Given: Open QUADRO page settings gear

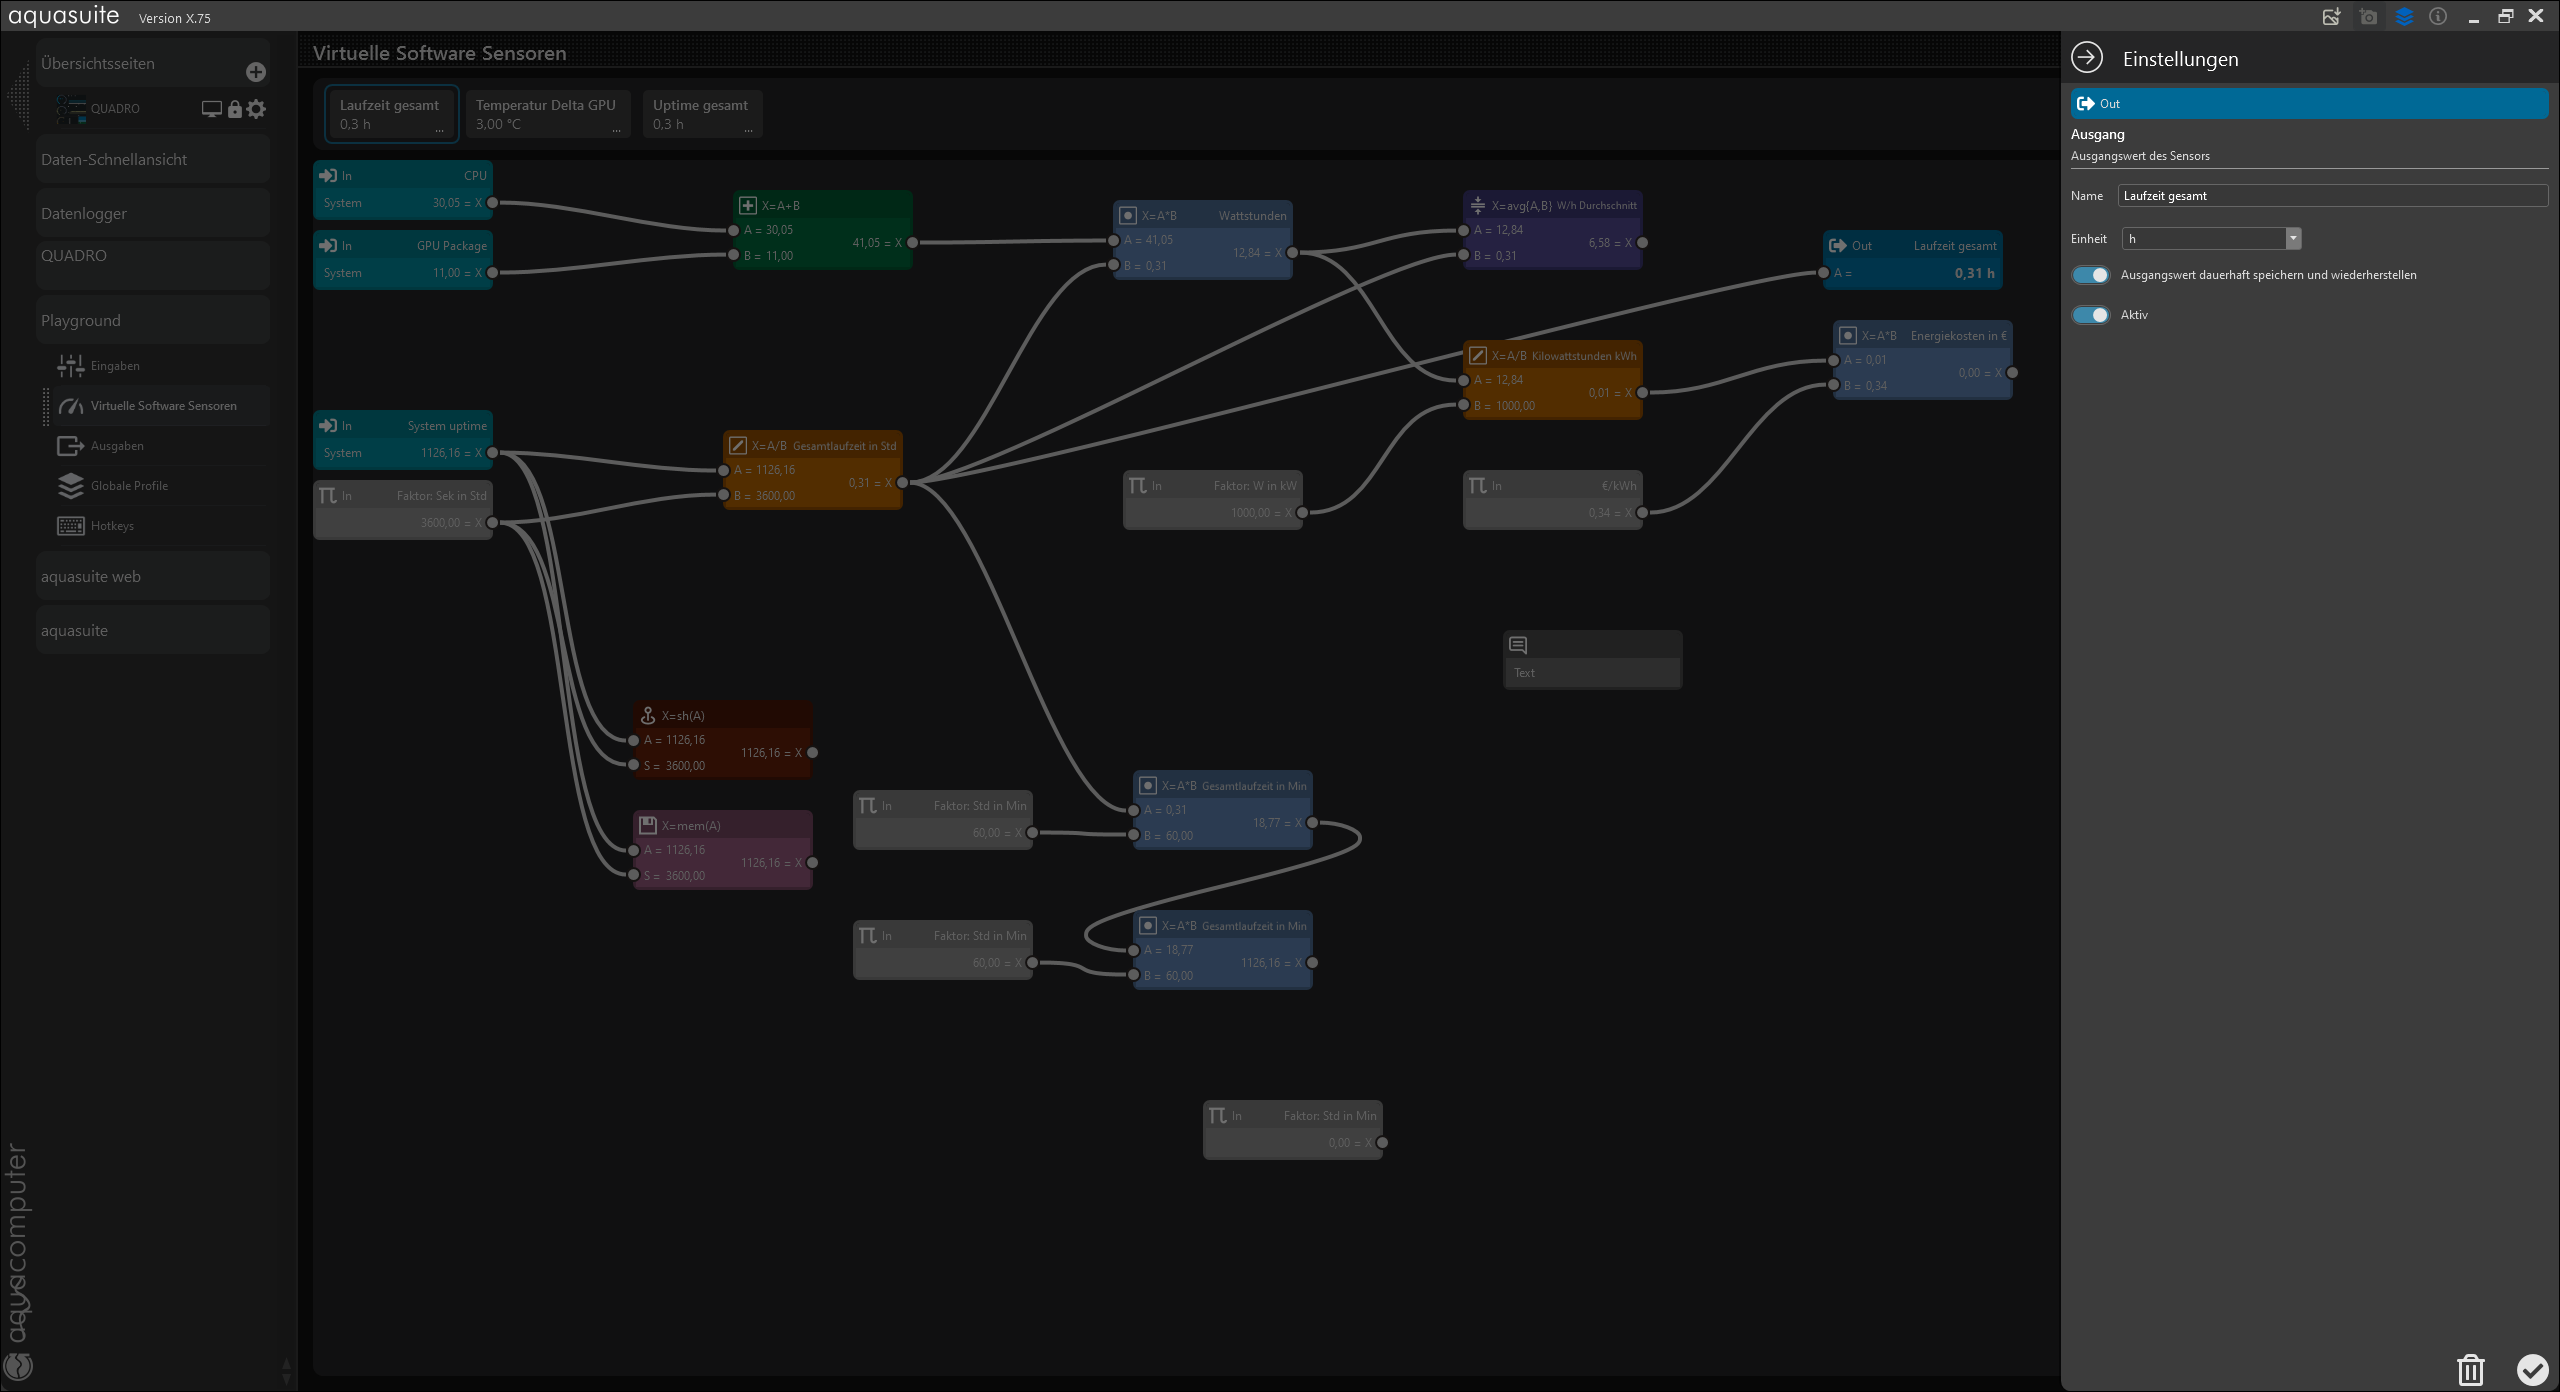Looking at the screenshot, I should click(257, 109).
